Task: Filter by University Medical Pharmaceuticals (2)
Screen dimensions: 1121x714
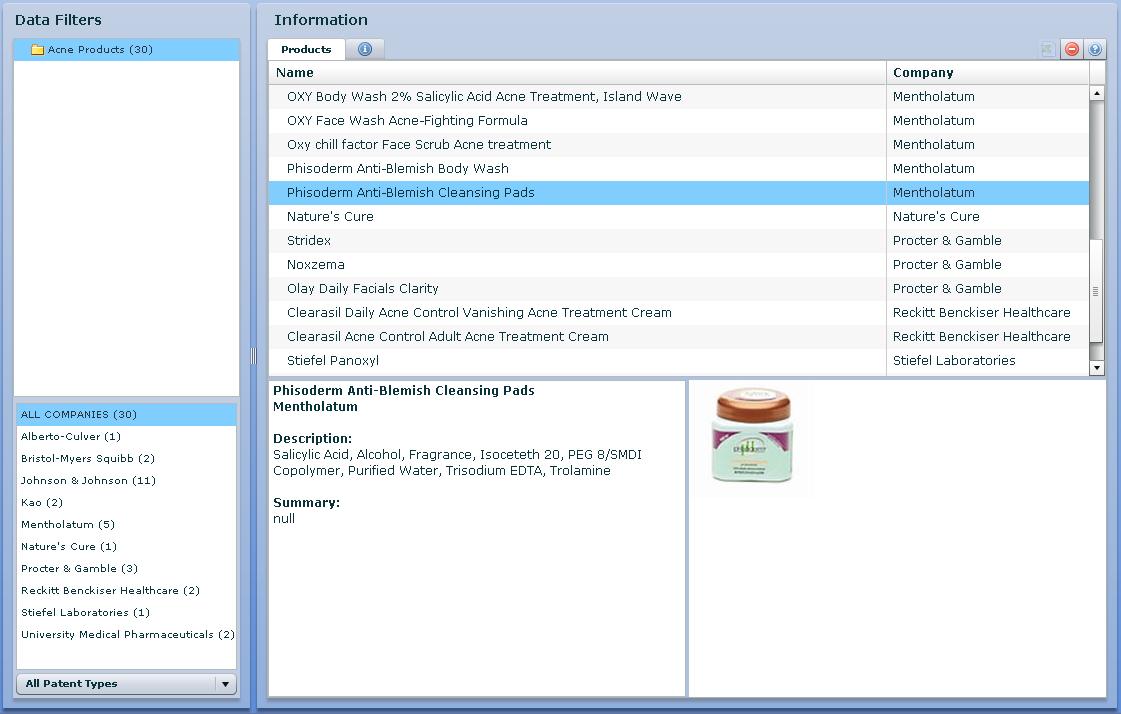Action: coord(128,635)
